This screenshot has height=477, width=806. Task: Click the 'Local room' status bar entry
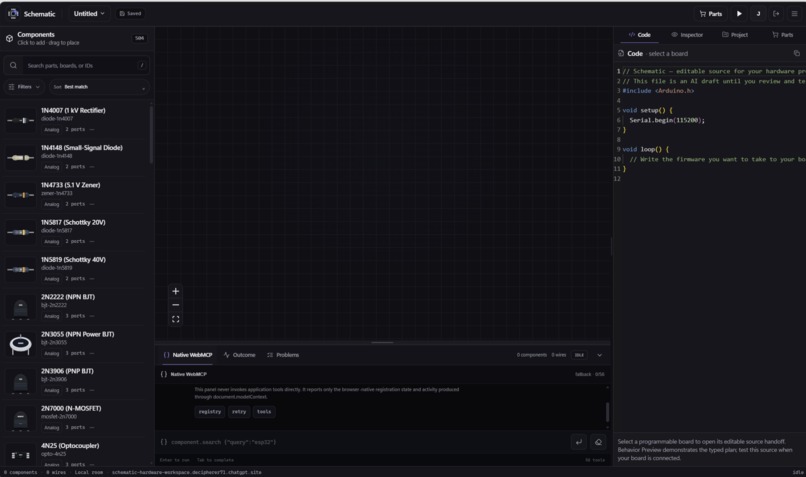click(89, 472)
